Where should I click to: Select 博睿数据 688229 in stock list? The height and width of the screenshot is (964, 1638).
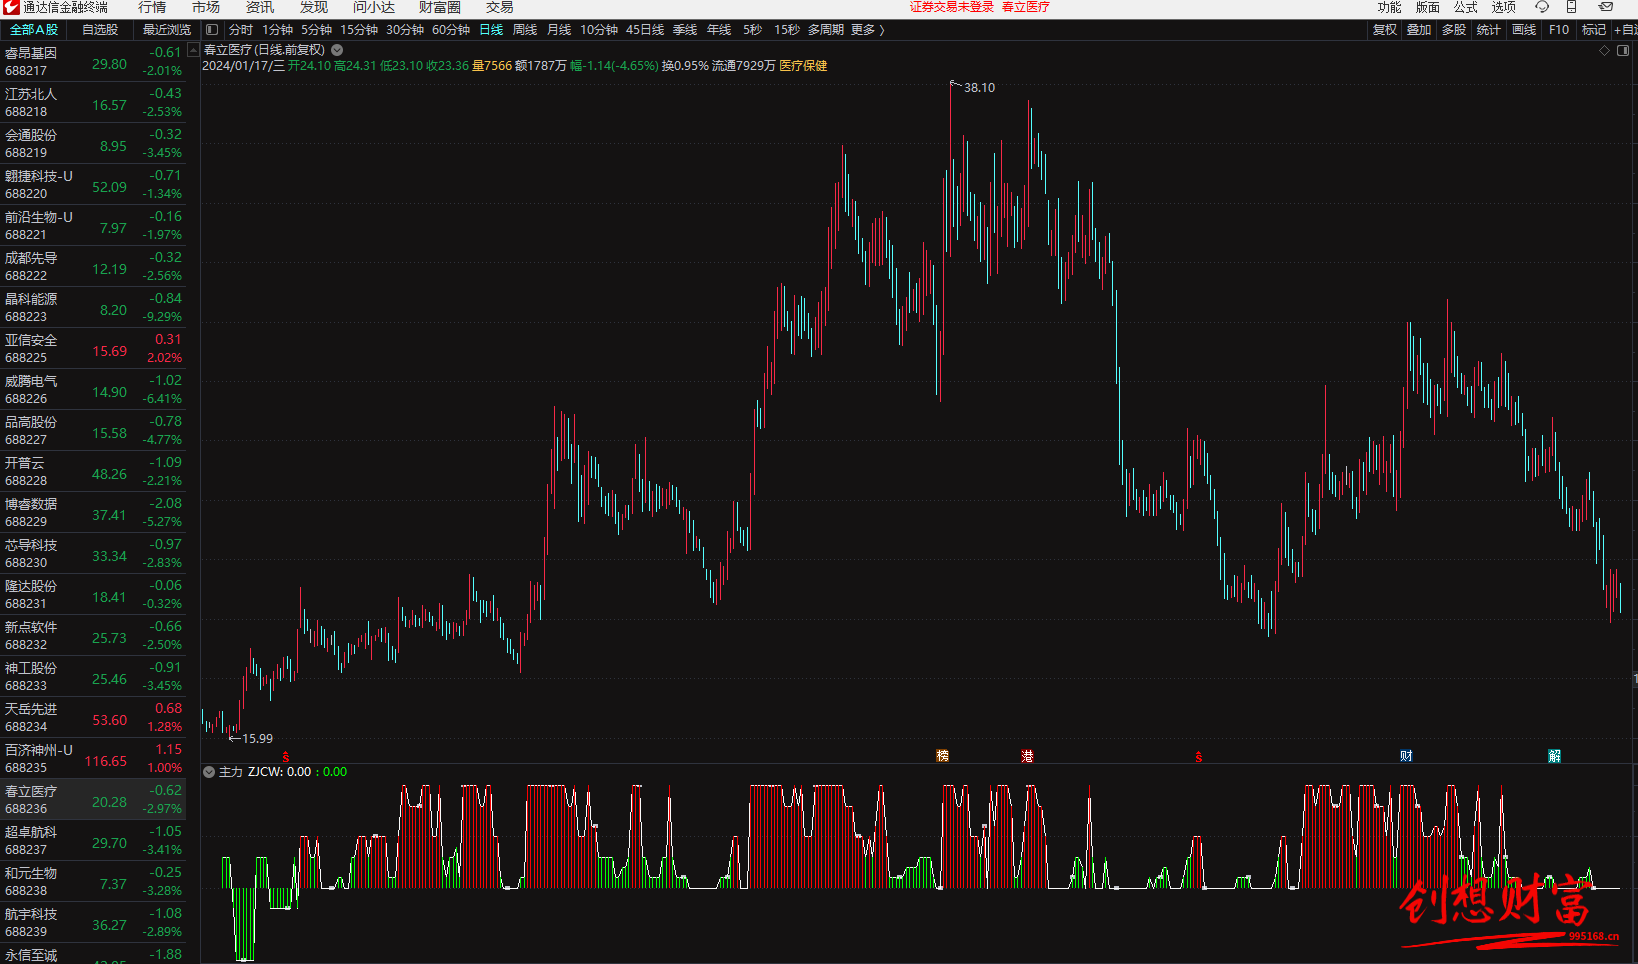pyautogui.click(x=93, y=512)
